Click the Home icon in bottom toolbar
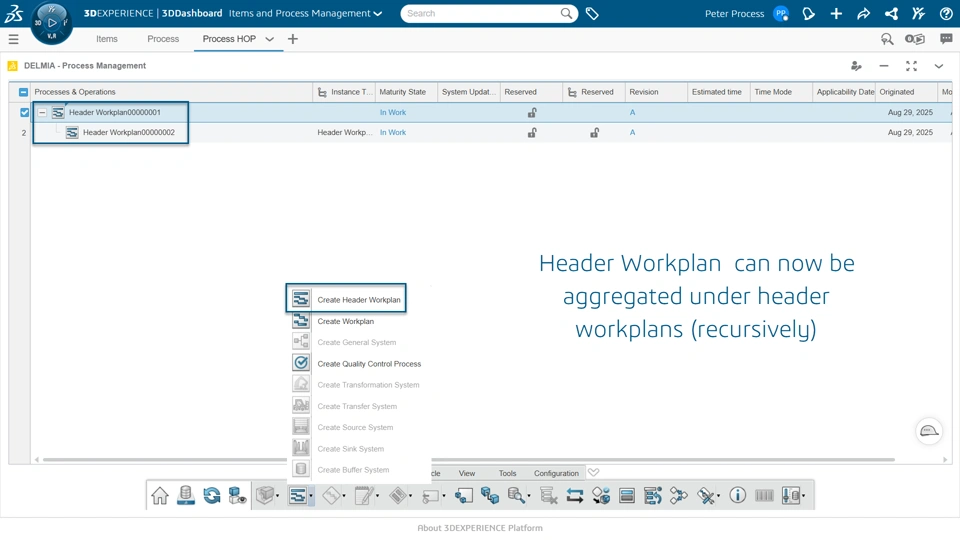 [x=160, y=496]
